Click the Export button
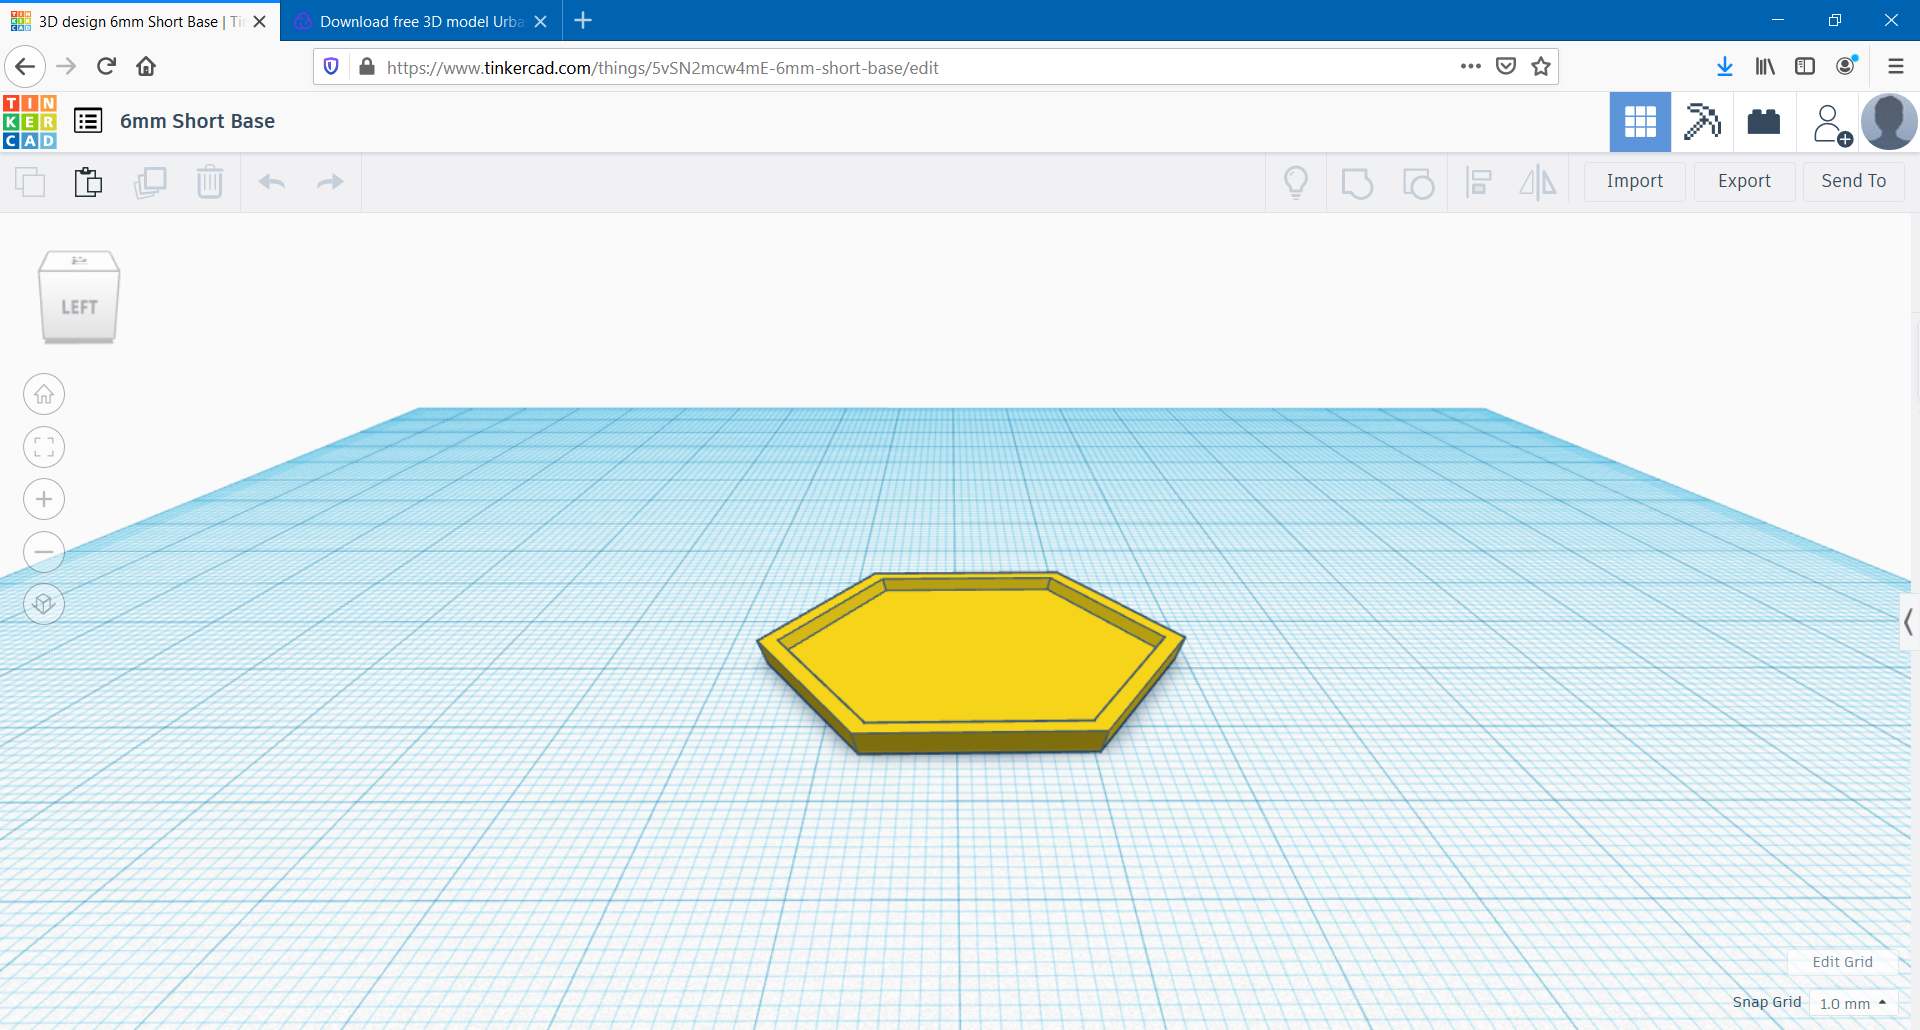 (1744, 181)
